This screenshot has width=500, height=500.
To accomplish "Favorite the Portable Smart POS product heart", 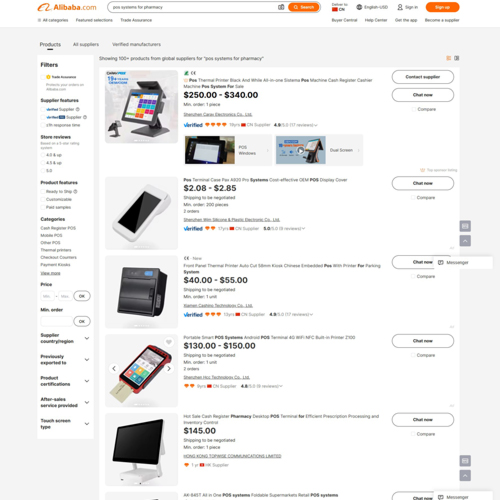I will tap(169, 342).
